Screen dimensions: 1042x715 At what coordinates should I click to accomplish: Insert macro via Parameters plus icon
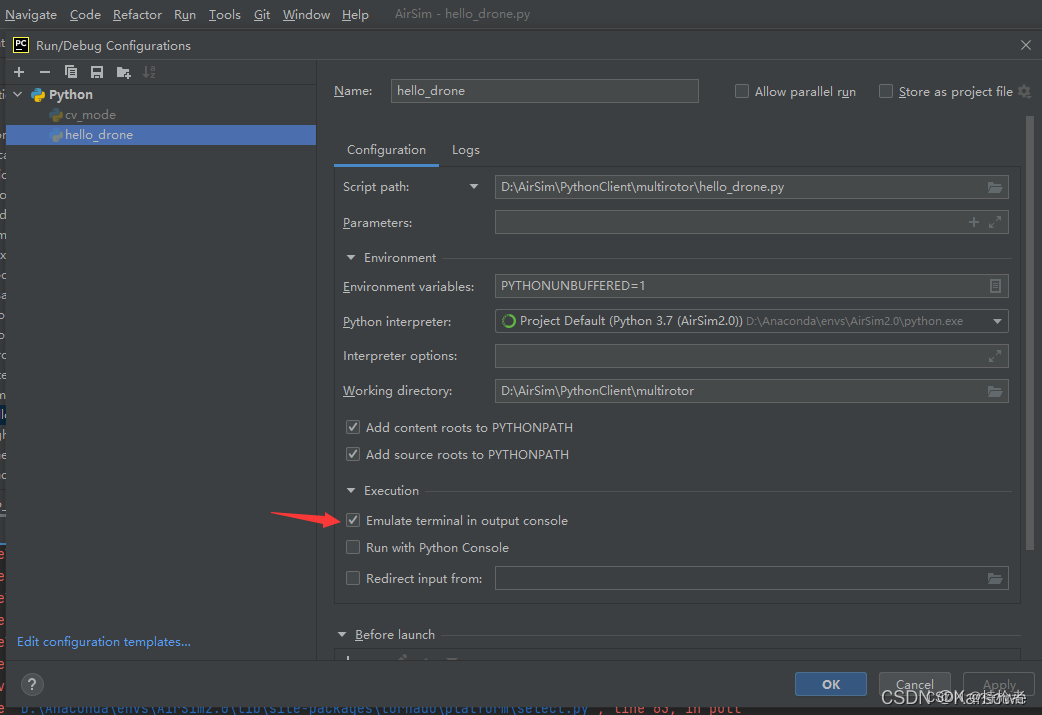974,223
